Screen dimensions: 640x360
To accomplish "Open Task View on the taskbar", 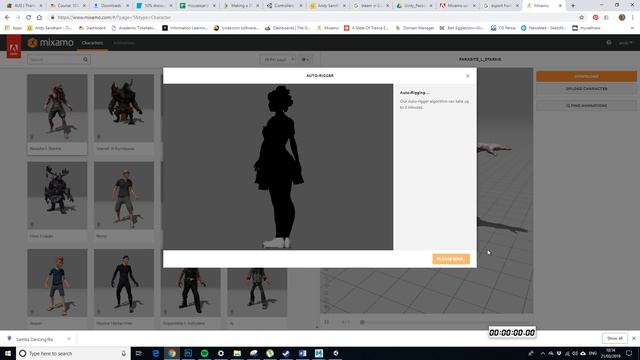I will 139,353.
